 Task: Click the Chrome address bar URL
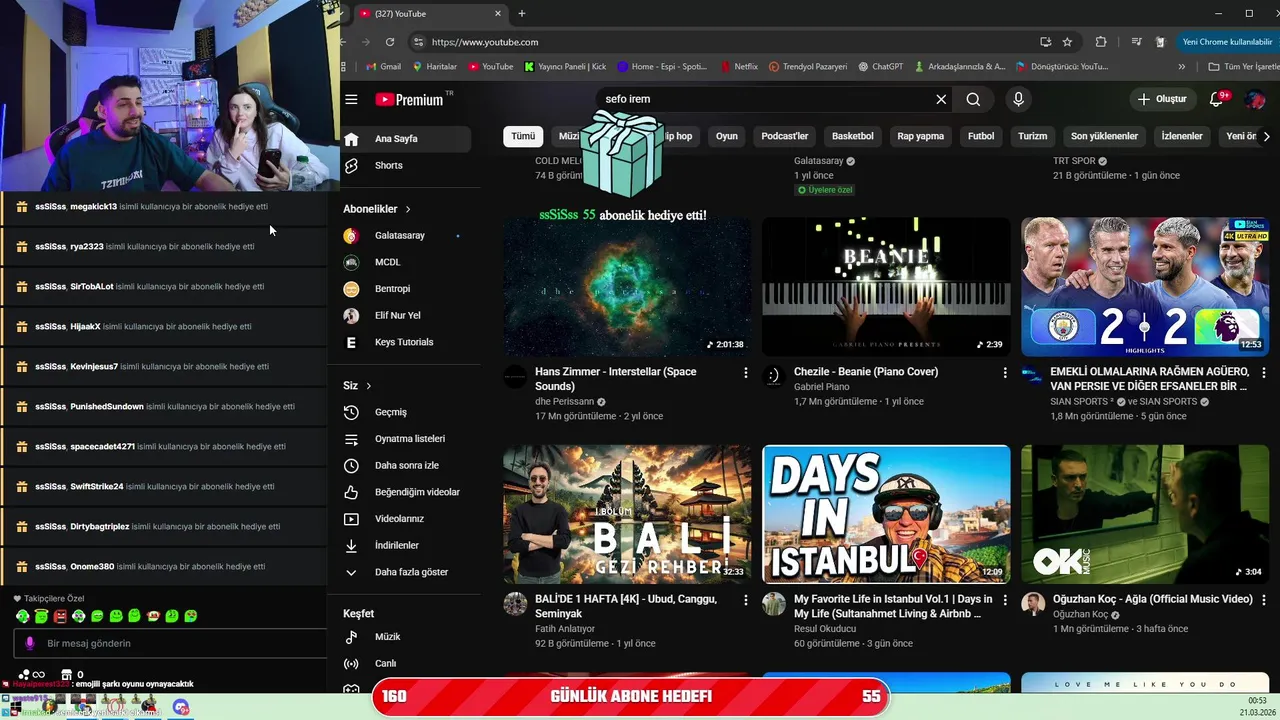(485, 42)
